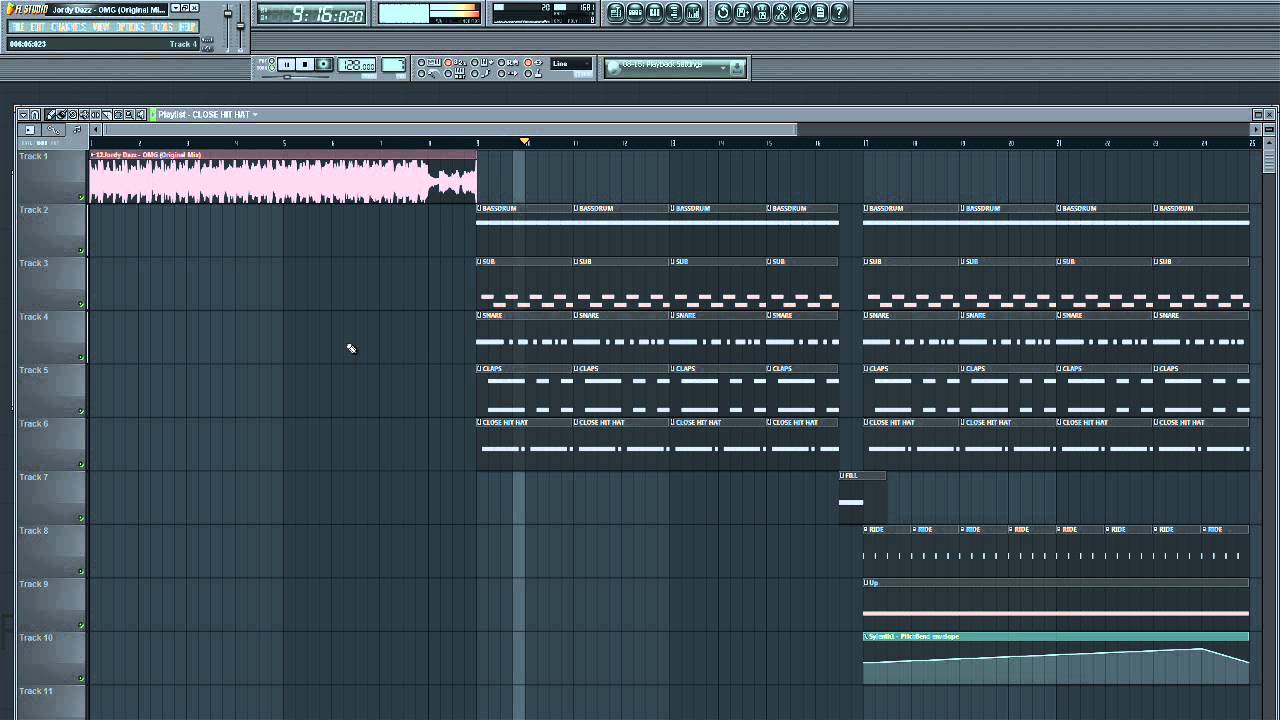Toggle the Playlist snap magnet icon
The image size is (1280, 720).
pos(35,114)
